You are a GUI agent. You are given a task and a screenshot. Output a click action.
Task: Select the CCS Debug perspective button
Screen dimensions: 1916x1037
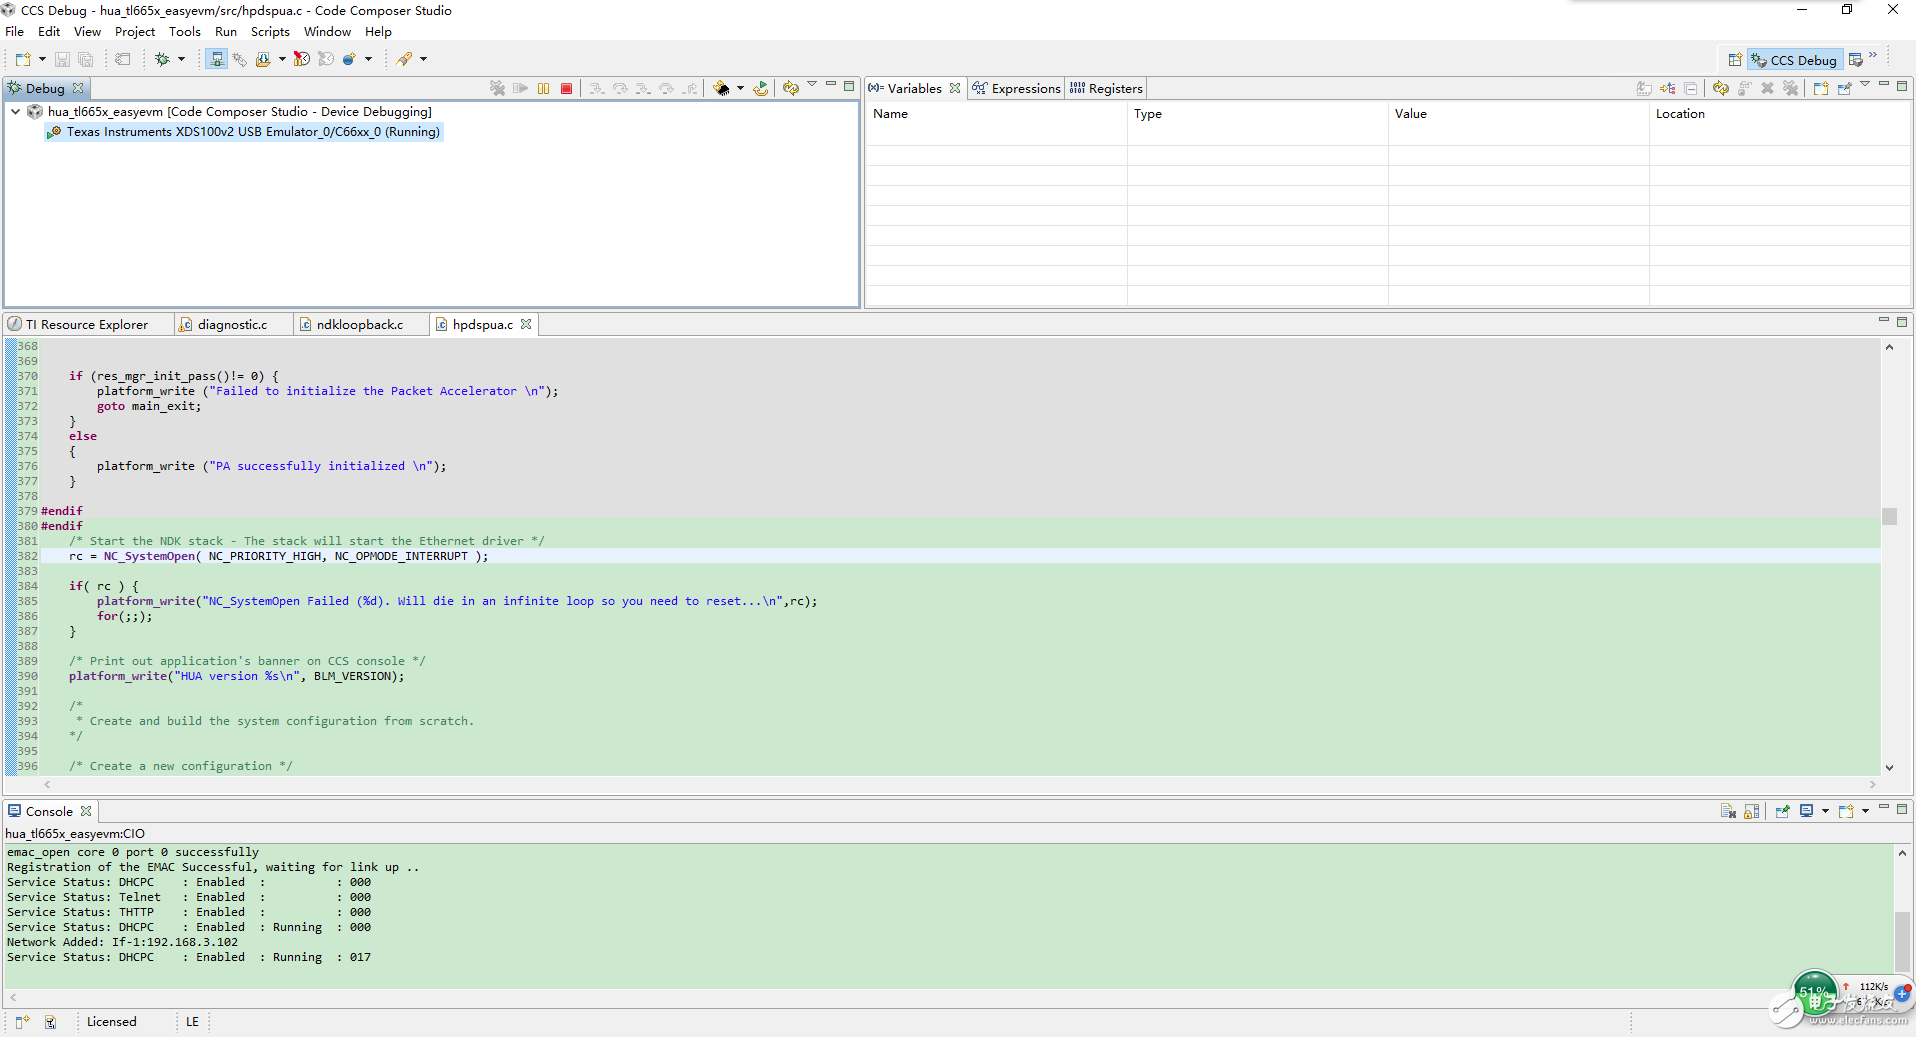[1794, 60]
